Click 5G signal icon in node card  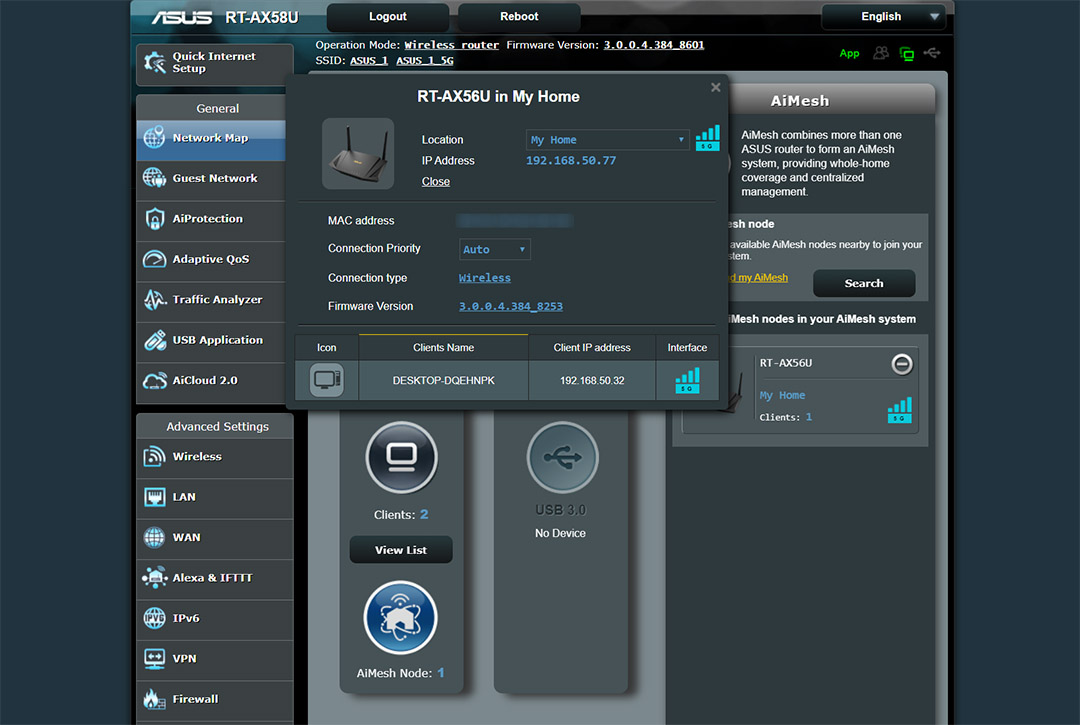point(900,410)
